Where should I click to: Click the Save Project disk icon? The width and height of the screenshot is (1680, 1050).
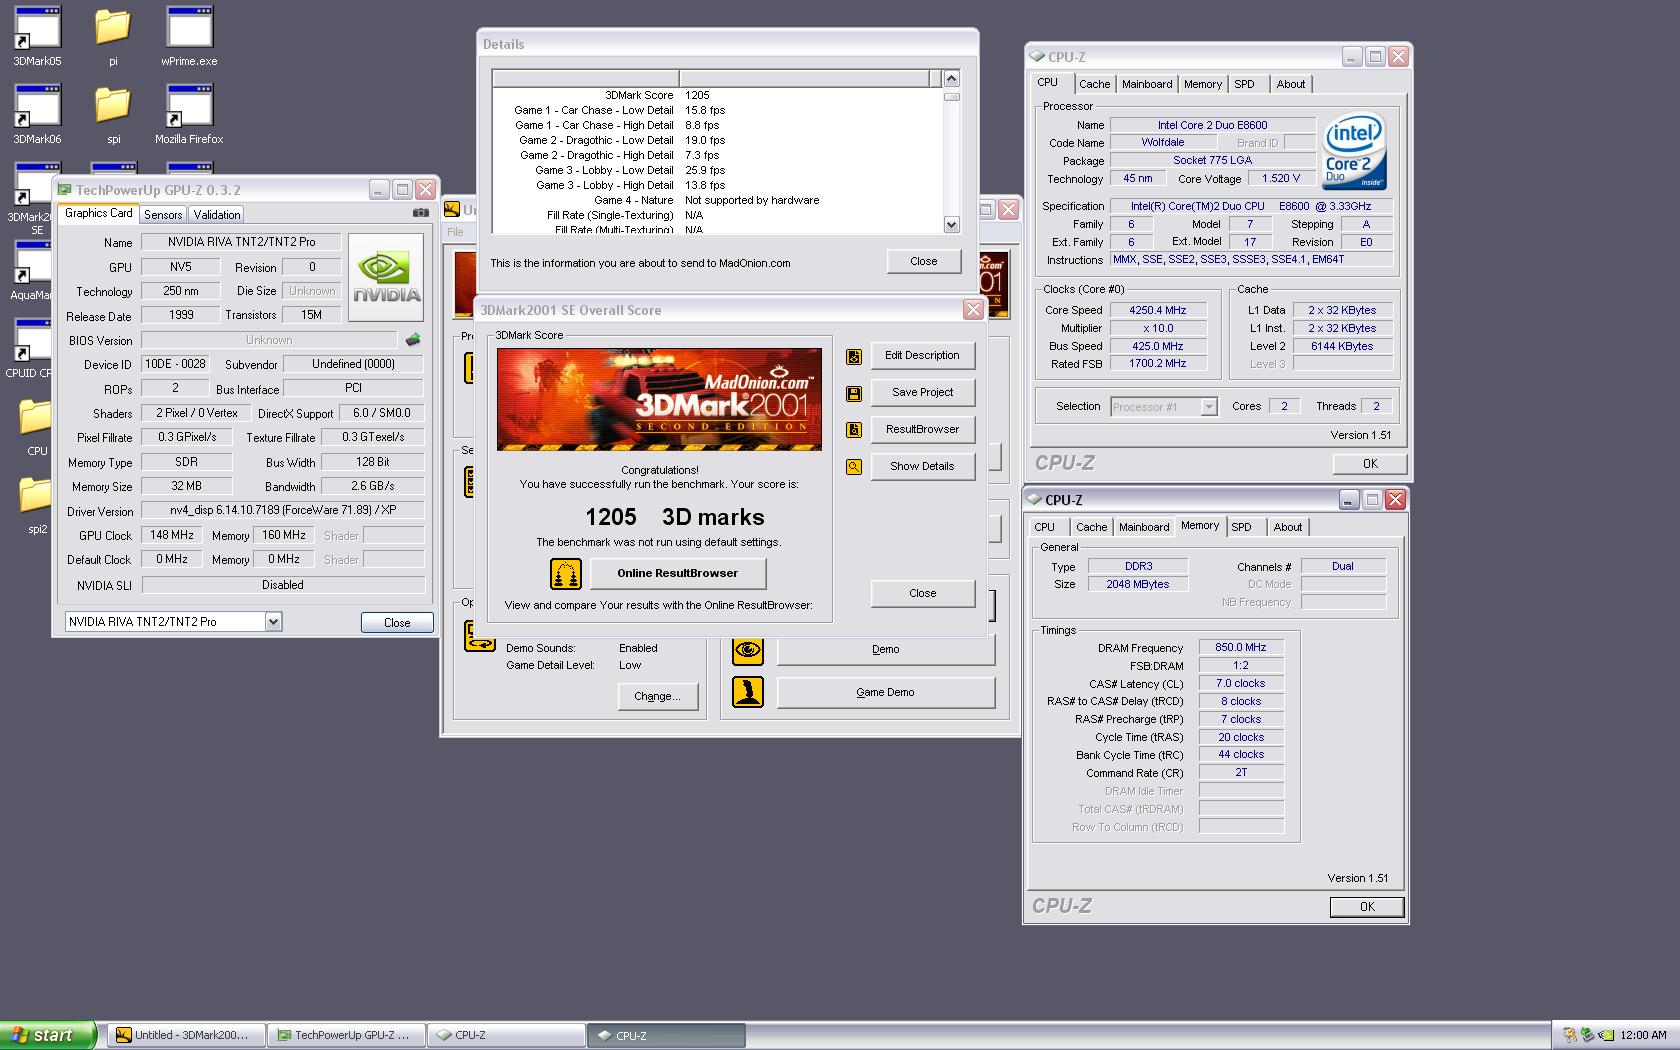(854, 394)
